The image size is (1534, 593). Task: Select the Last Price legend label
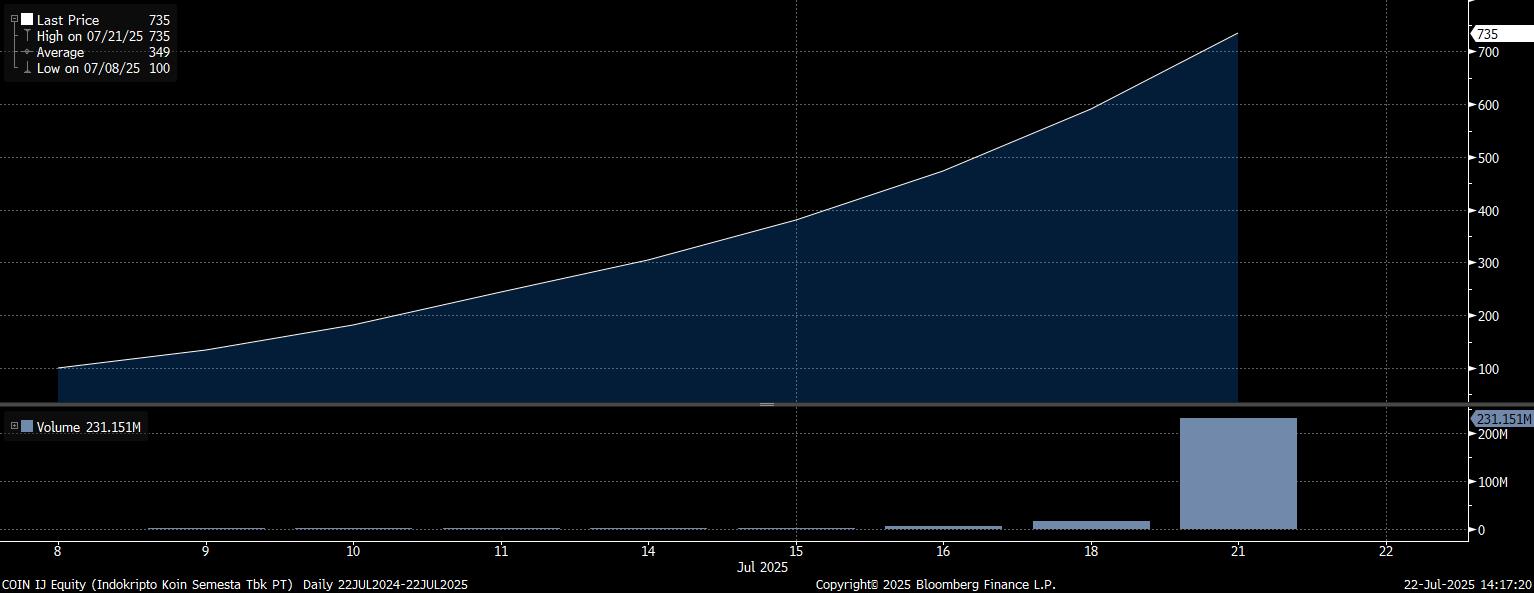(x=68, y=20)
